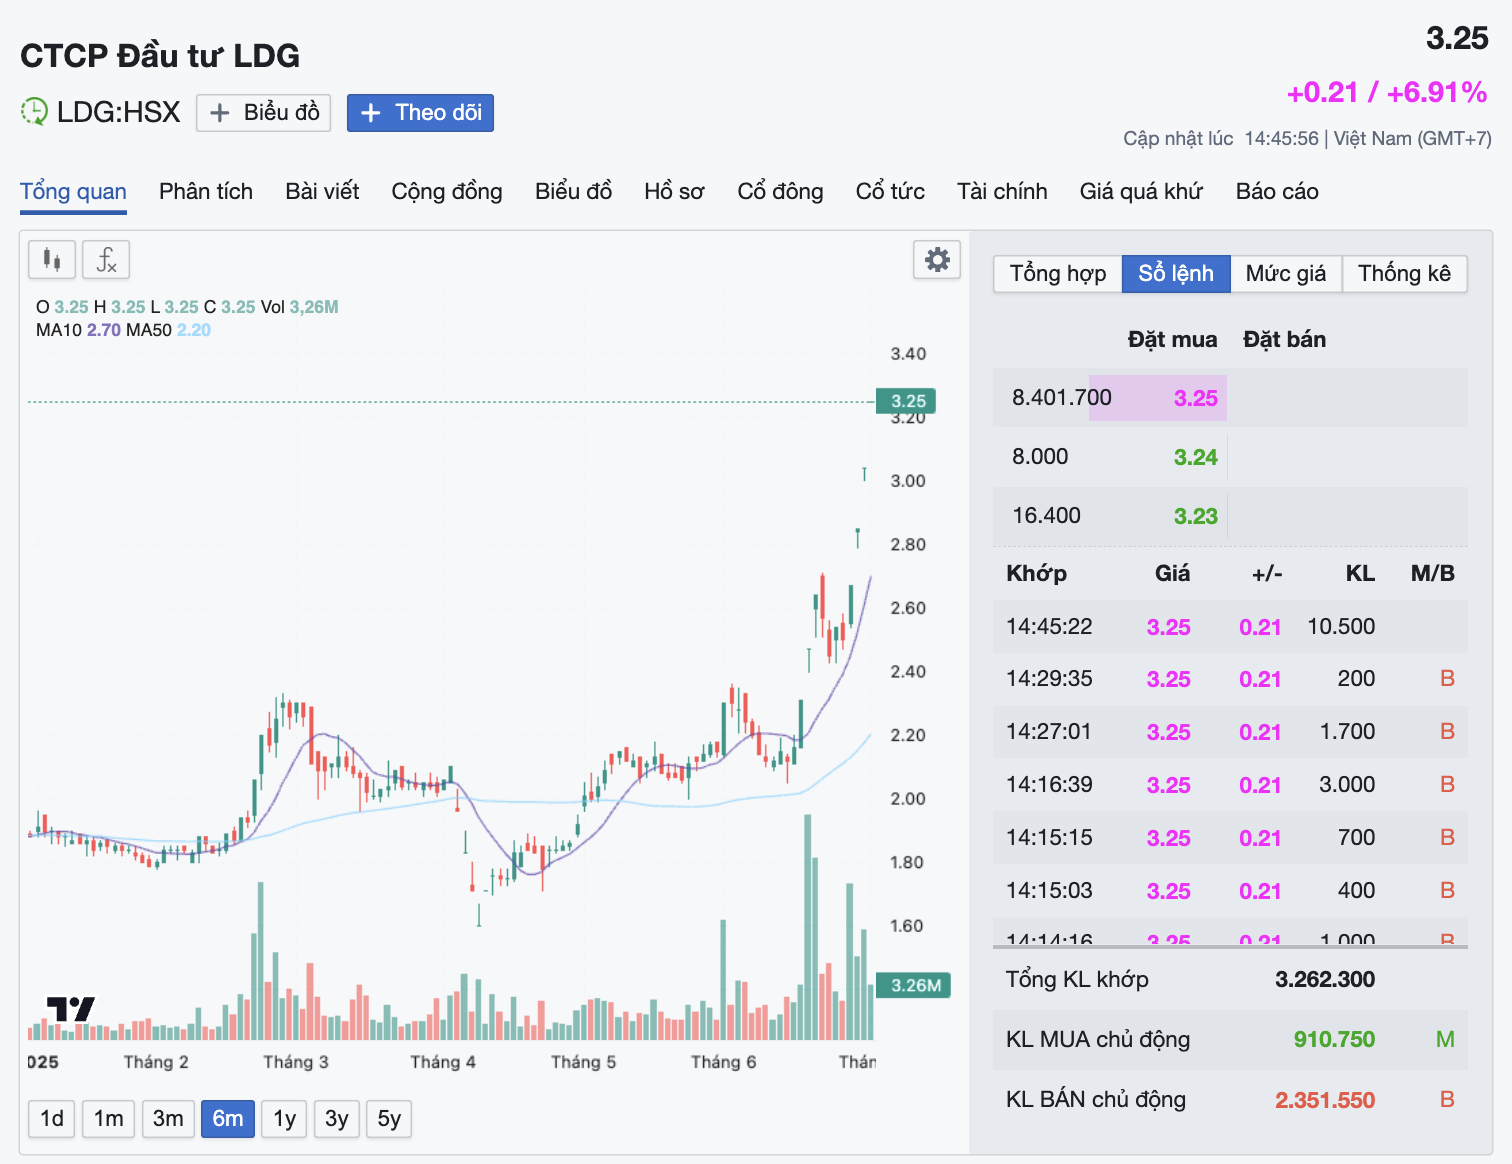
Task: Click the Tháng 4 axis label
Action: coord(443,1062)
